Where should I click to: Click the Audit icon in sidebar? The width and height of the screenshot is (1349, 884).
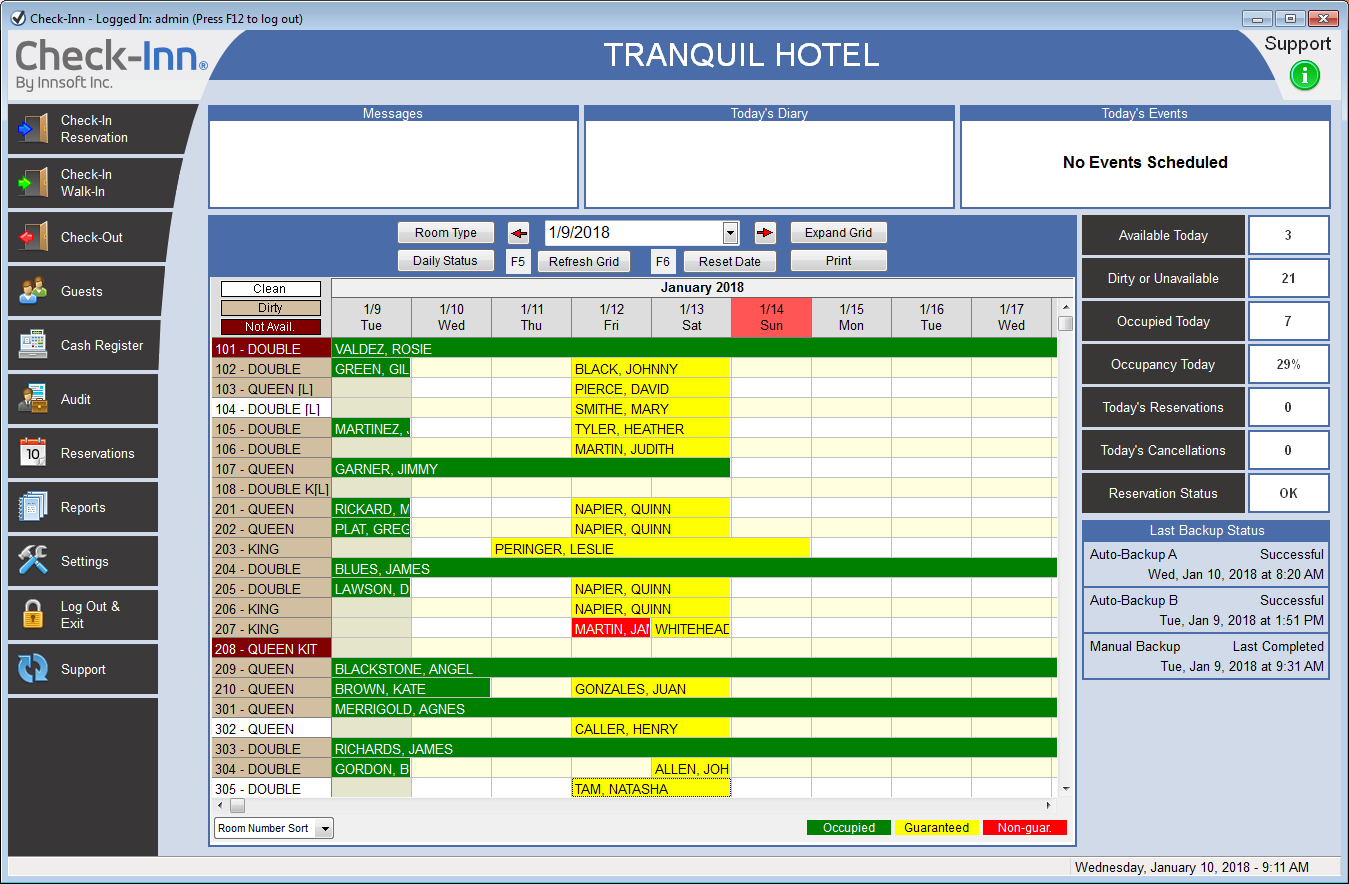[x=33, y=399]
